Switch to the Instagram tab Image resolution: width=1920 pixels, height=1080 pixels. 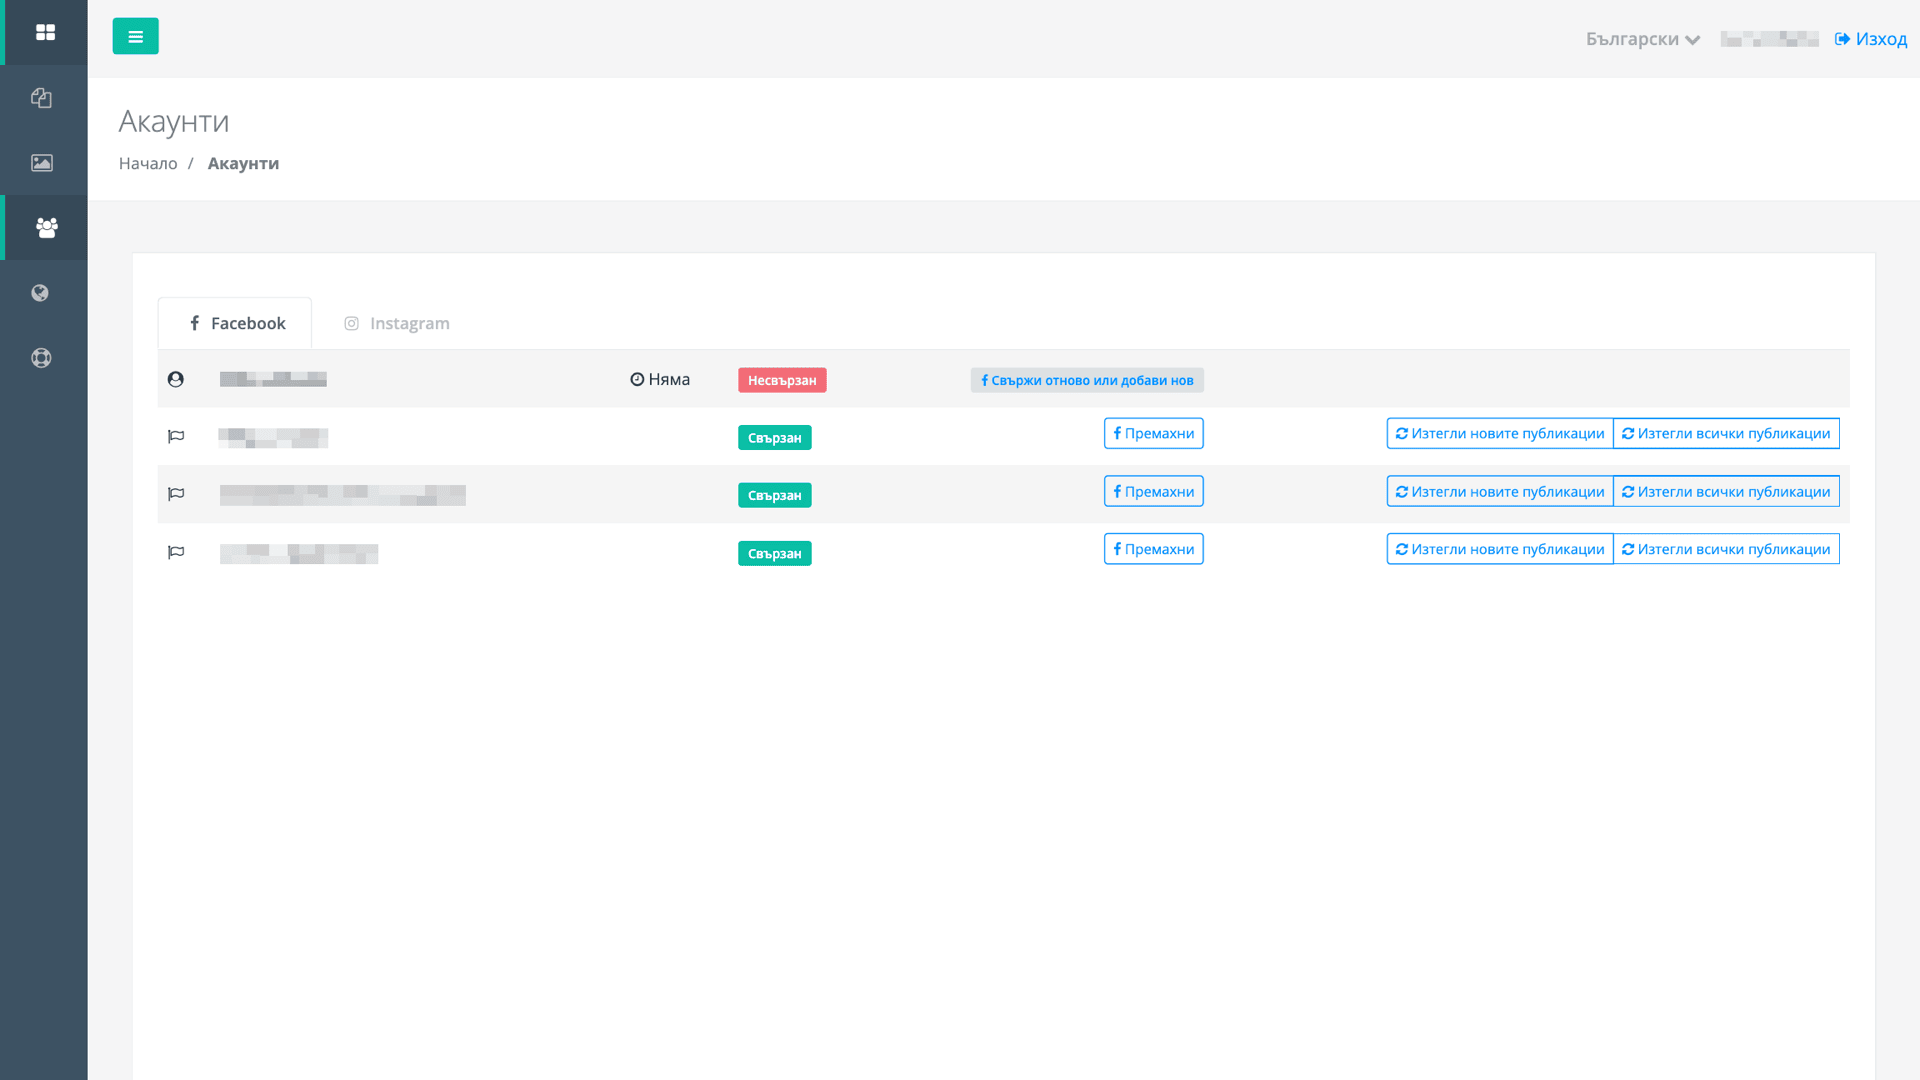[397, 323]
